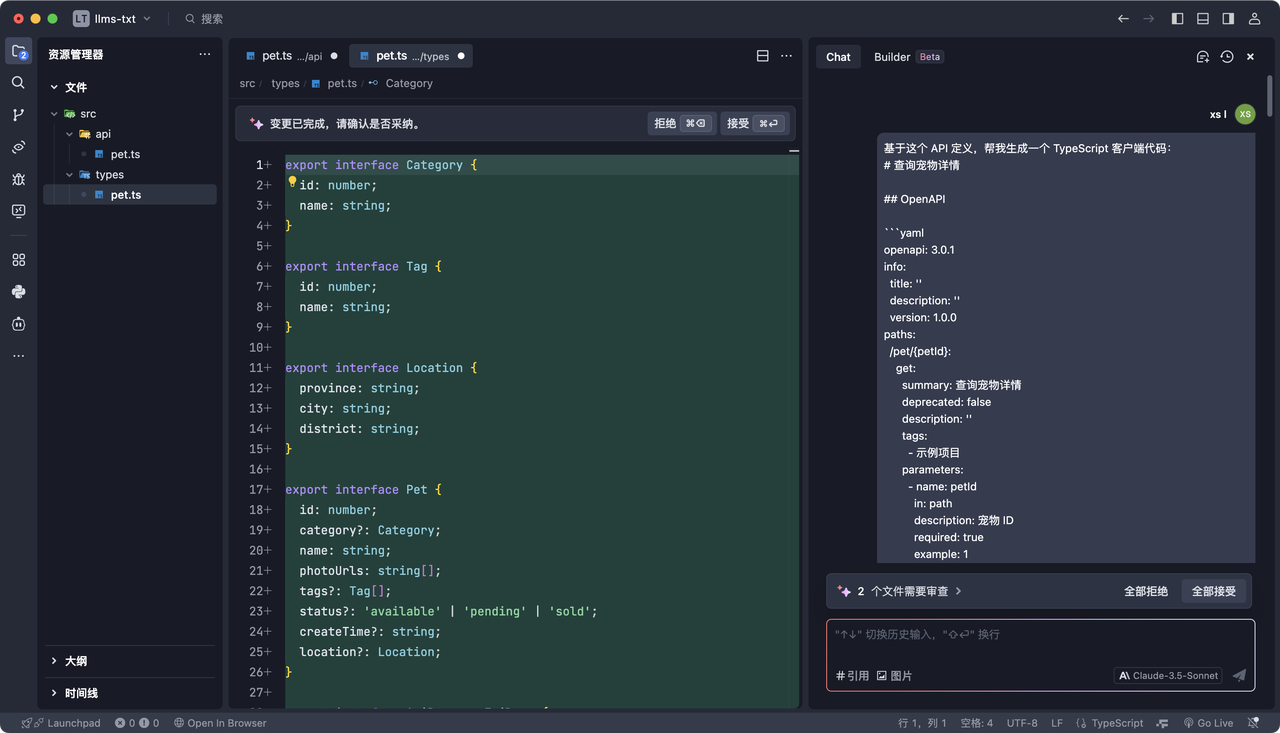Click Open In Browser in status bar
1280x733 pixels.
click(x=220, y=723)
